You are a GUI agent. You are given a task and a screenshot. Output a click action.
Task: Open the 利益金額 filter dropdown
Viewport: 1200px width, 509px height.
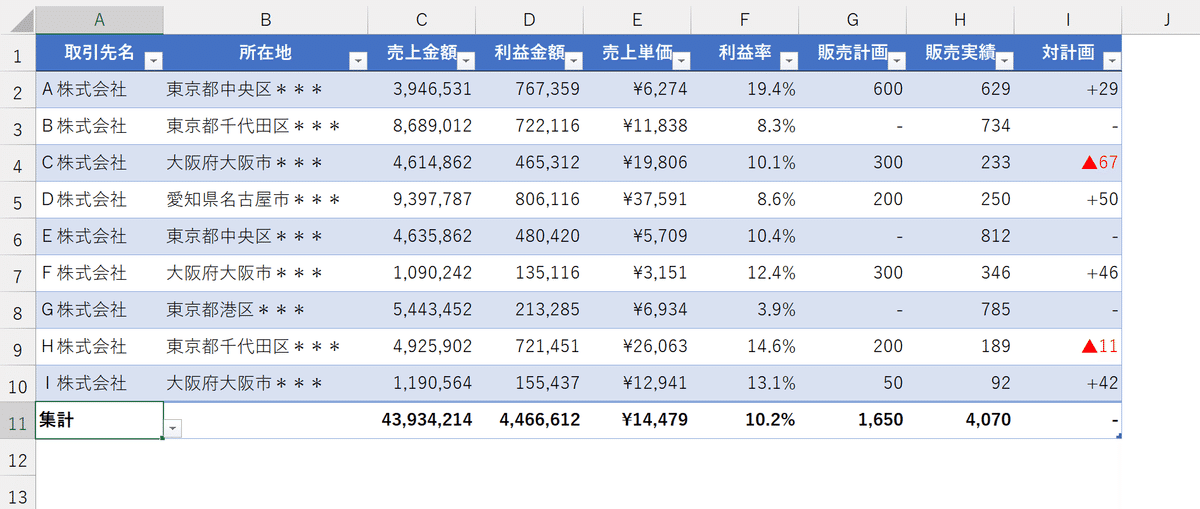pos(573,61)
